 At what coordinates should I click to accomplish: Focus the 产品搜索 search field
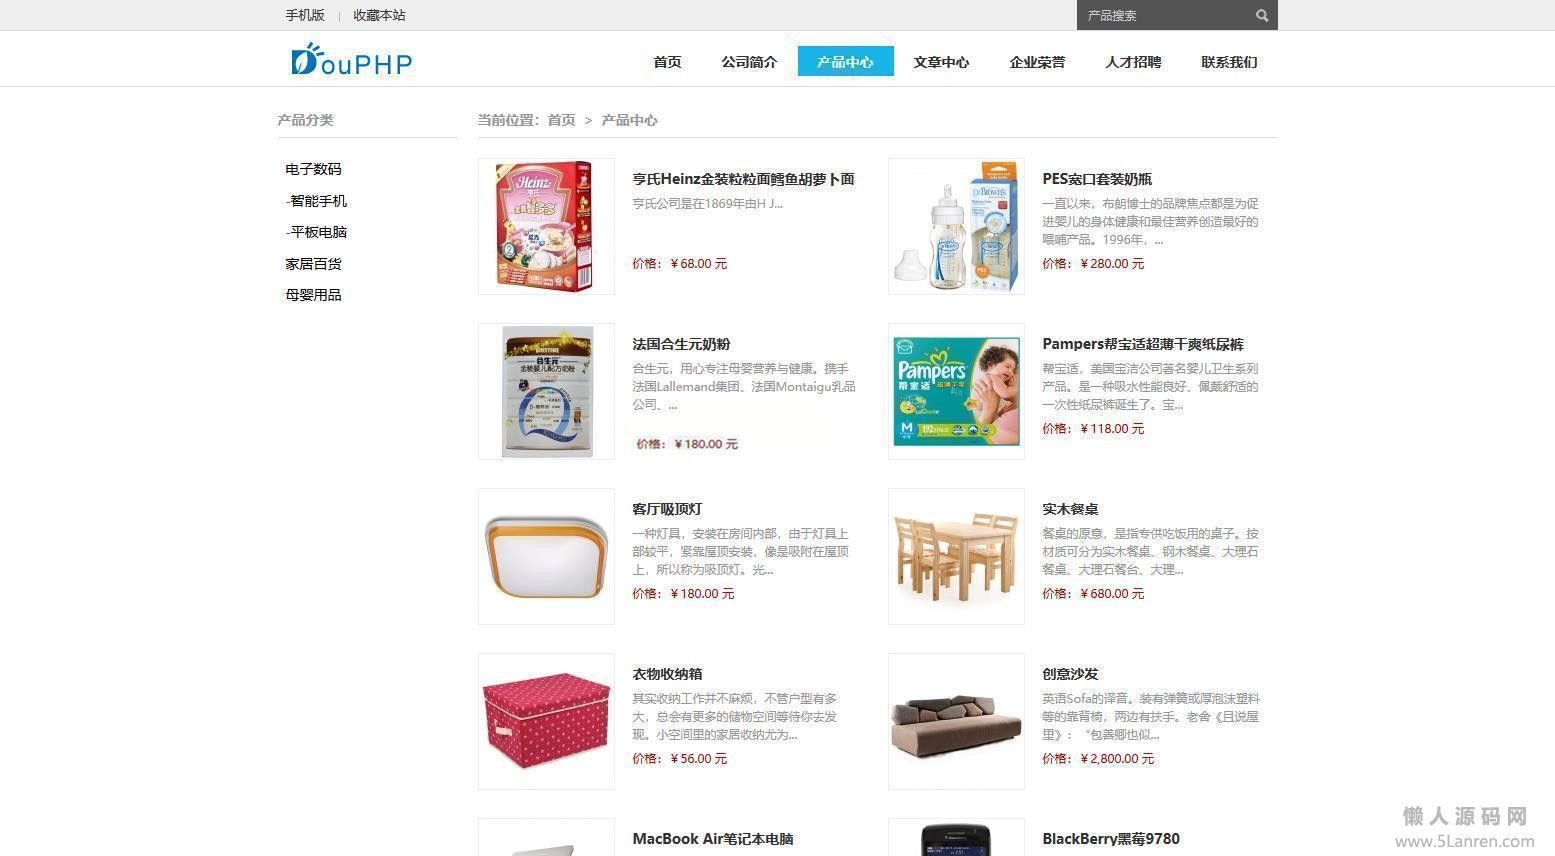(1165, 15)
